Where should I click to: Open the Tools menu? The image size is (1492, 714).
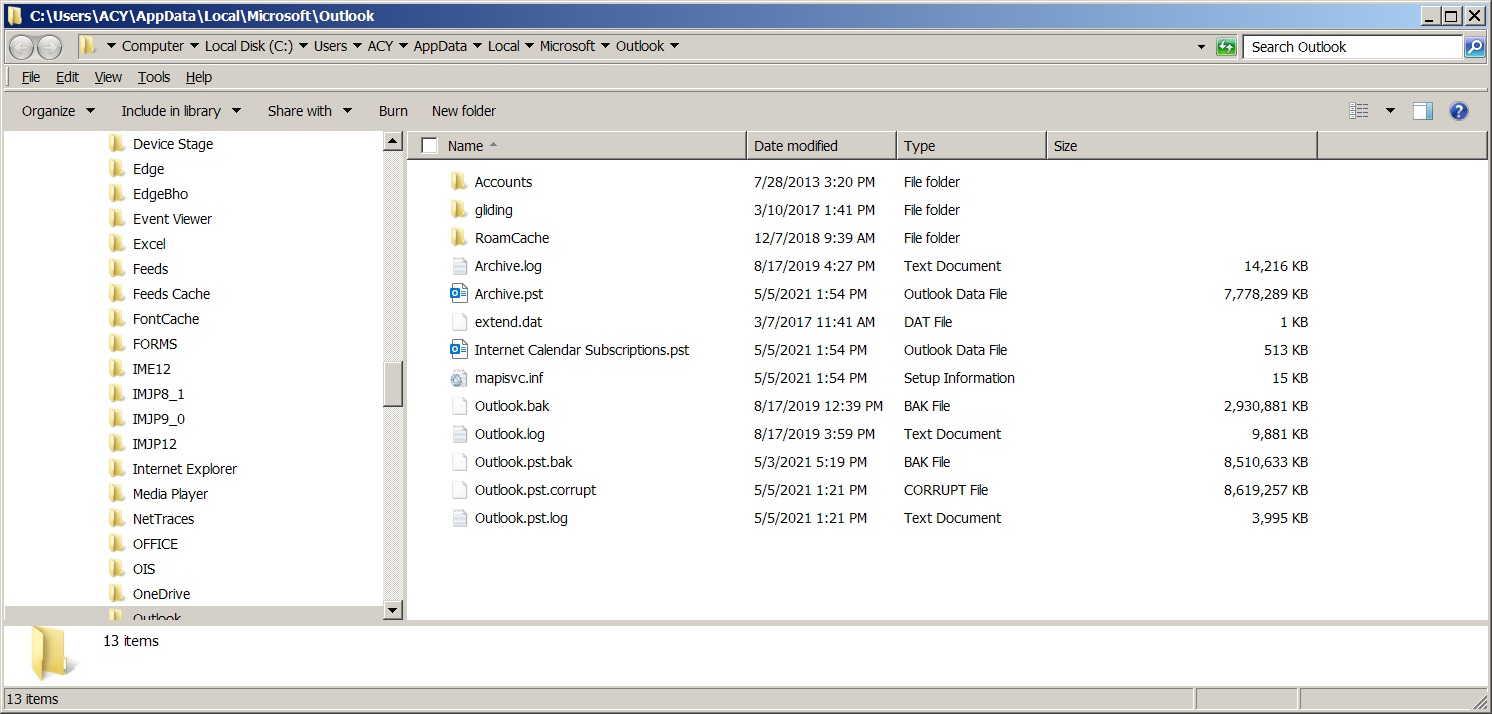point(154,77)
